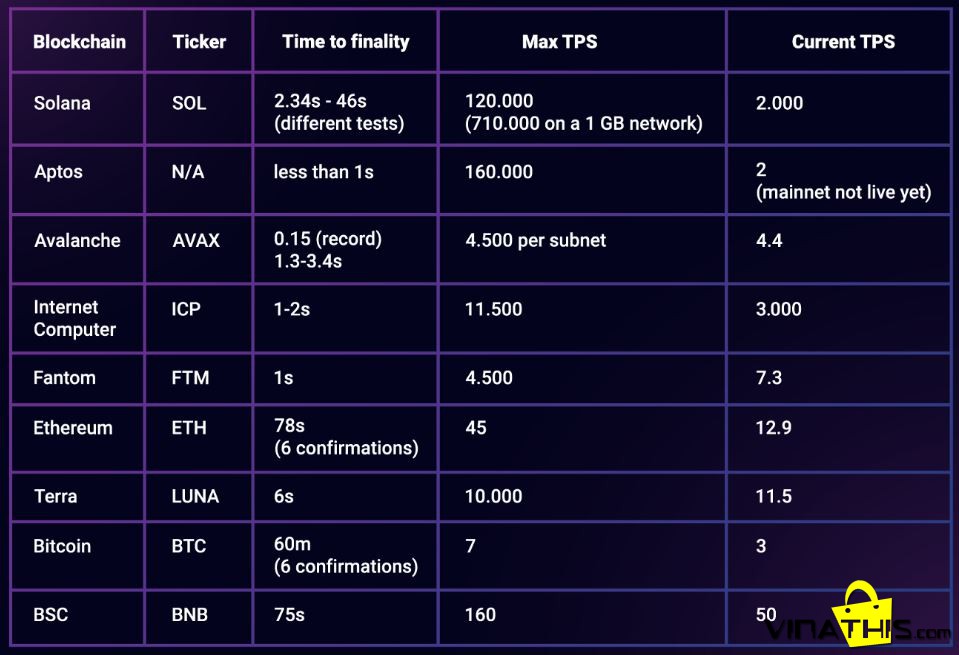
Task: Click Ethereum's 78s finality cell
Action: pyautogui.click(x=346, y=437)
